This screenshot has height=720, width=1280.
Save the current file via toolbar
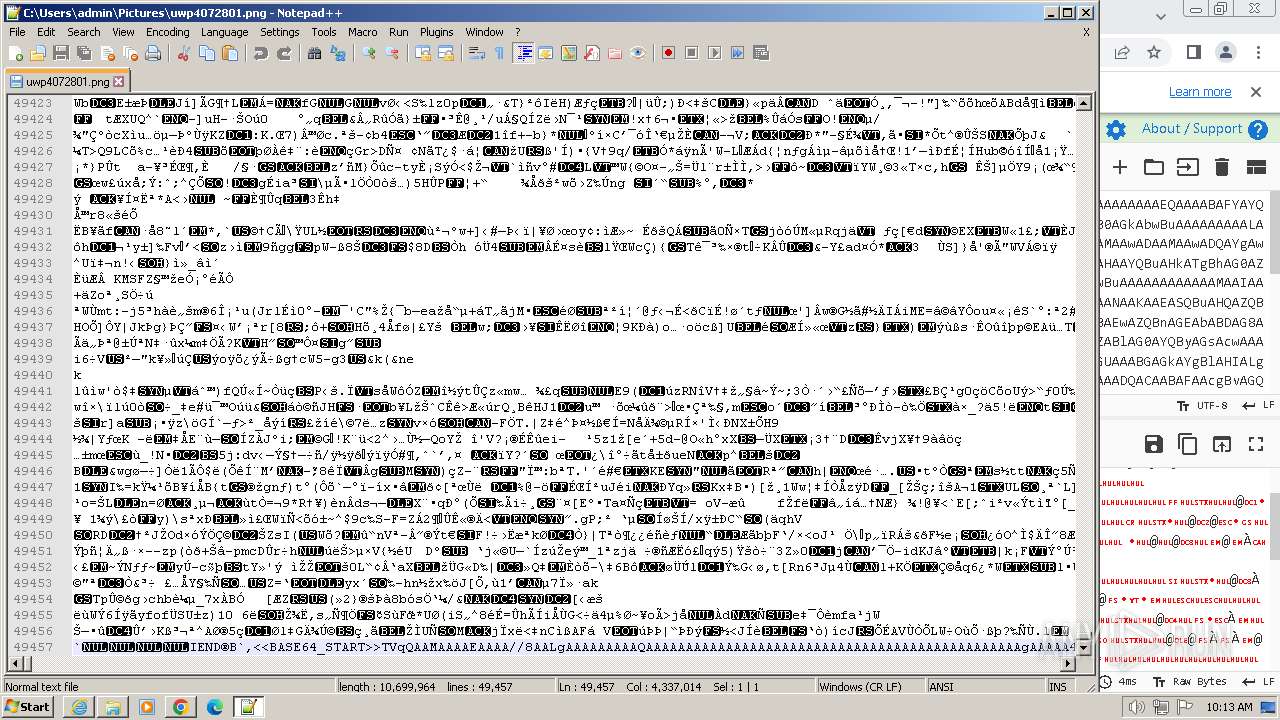pos(60,53)
